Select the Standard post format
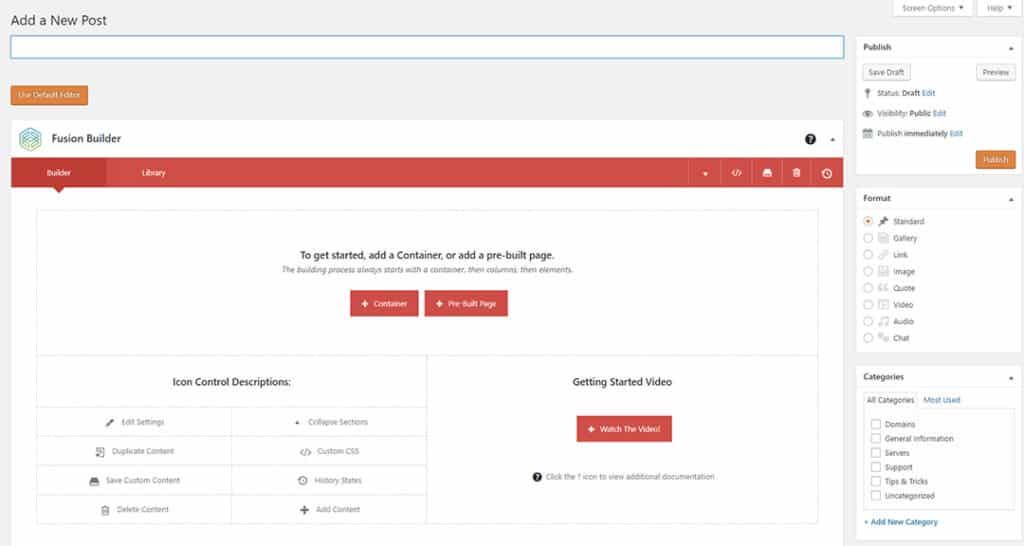1024x546 pixels. 868,221
